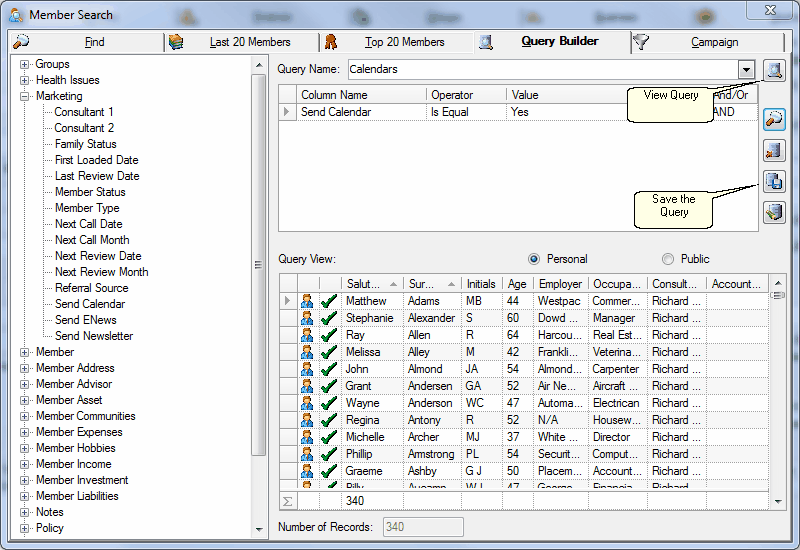Click the Operator column header in query grid
Screen dimensions: 800x550
pyautogui.click(x=466, y=95)
